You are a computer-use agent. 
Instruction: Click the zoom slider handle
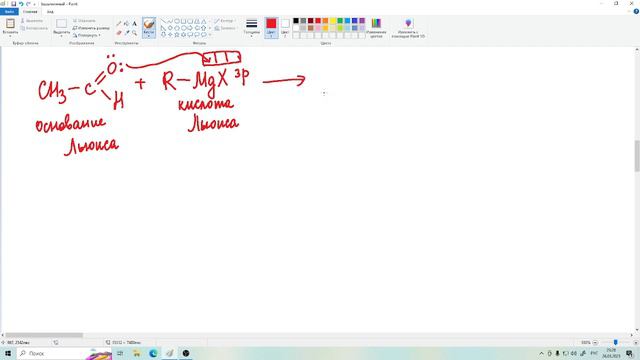(616, 342)
